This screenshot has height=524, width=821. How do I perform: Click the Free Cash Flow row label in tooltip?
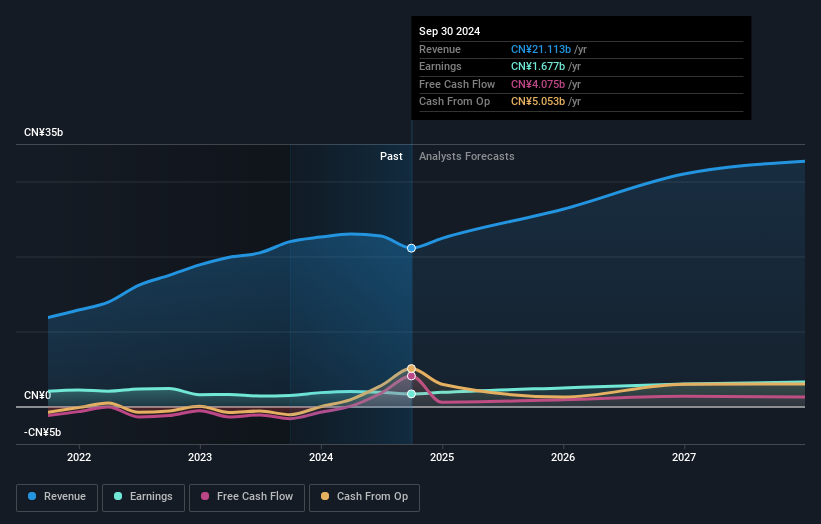(457, 84)
